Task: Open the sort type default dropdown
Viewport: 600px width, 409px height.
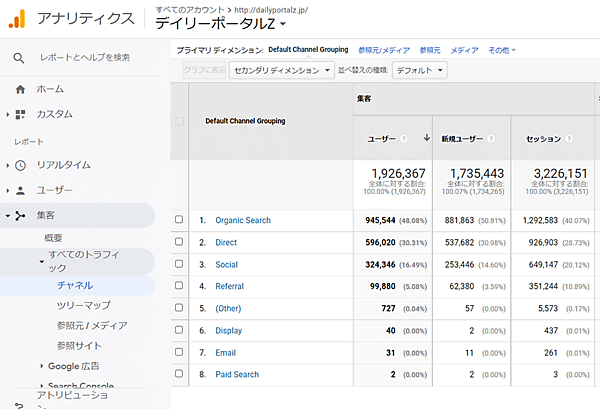Action: (x=420, y=70)
